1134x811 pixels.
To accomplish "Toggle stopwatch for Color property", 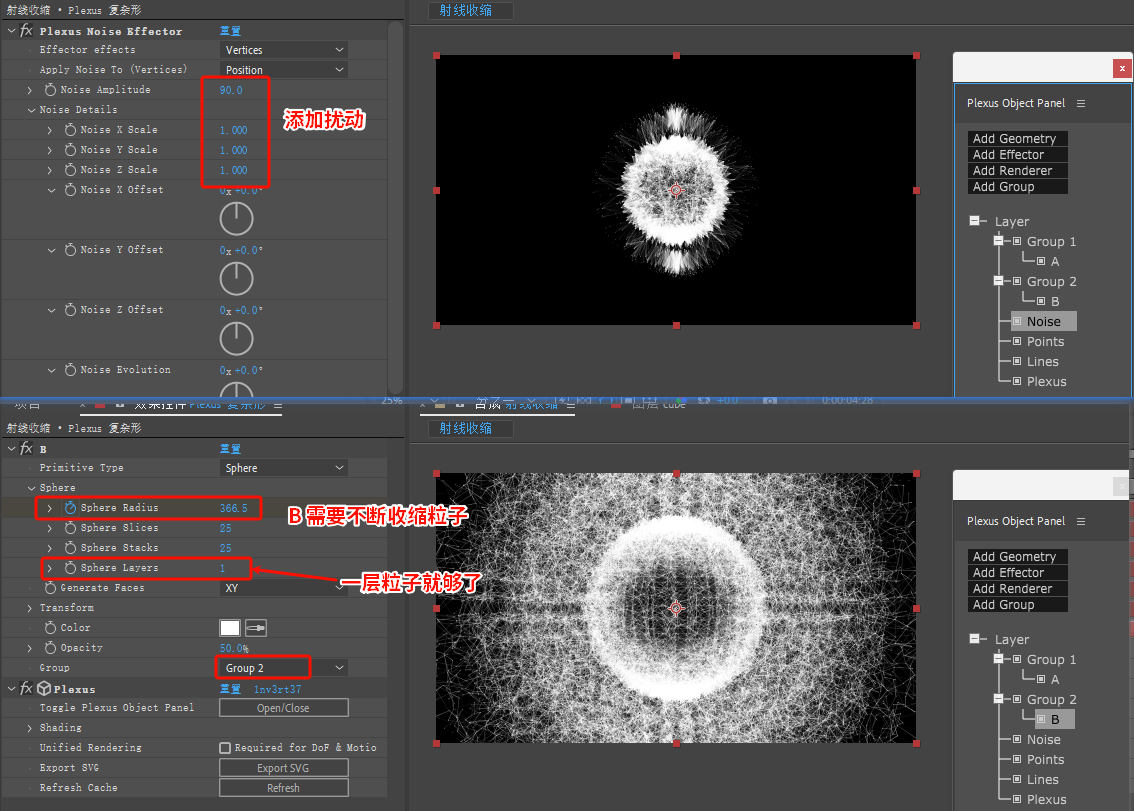I will (x=51, y=628).
